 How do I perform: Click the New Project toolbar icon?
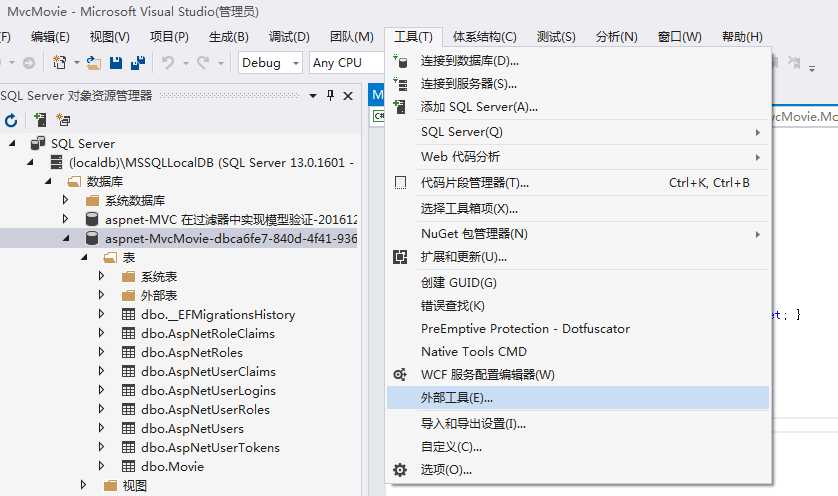click(x=59, y=63)
